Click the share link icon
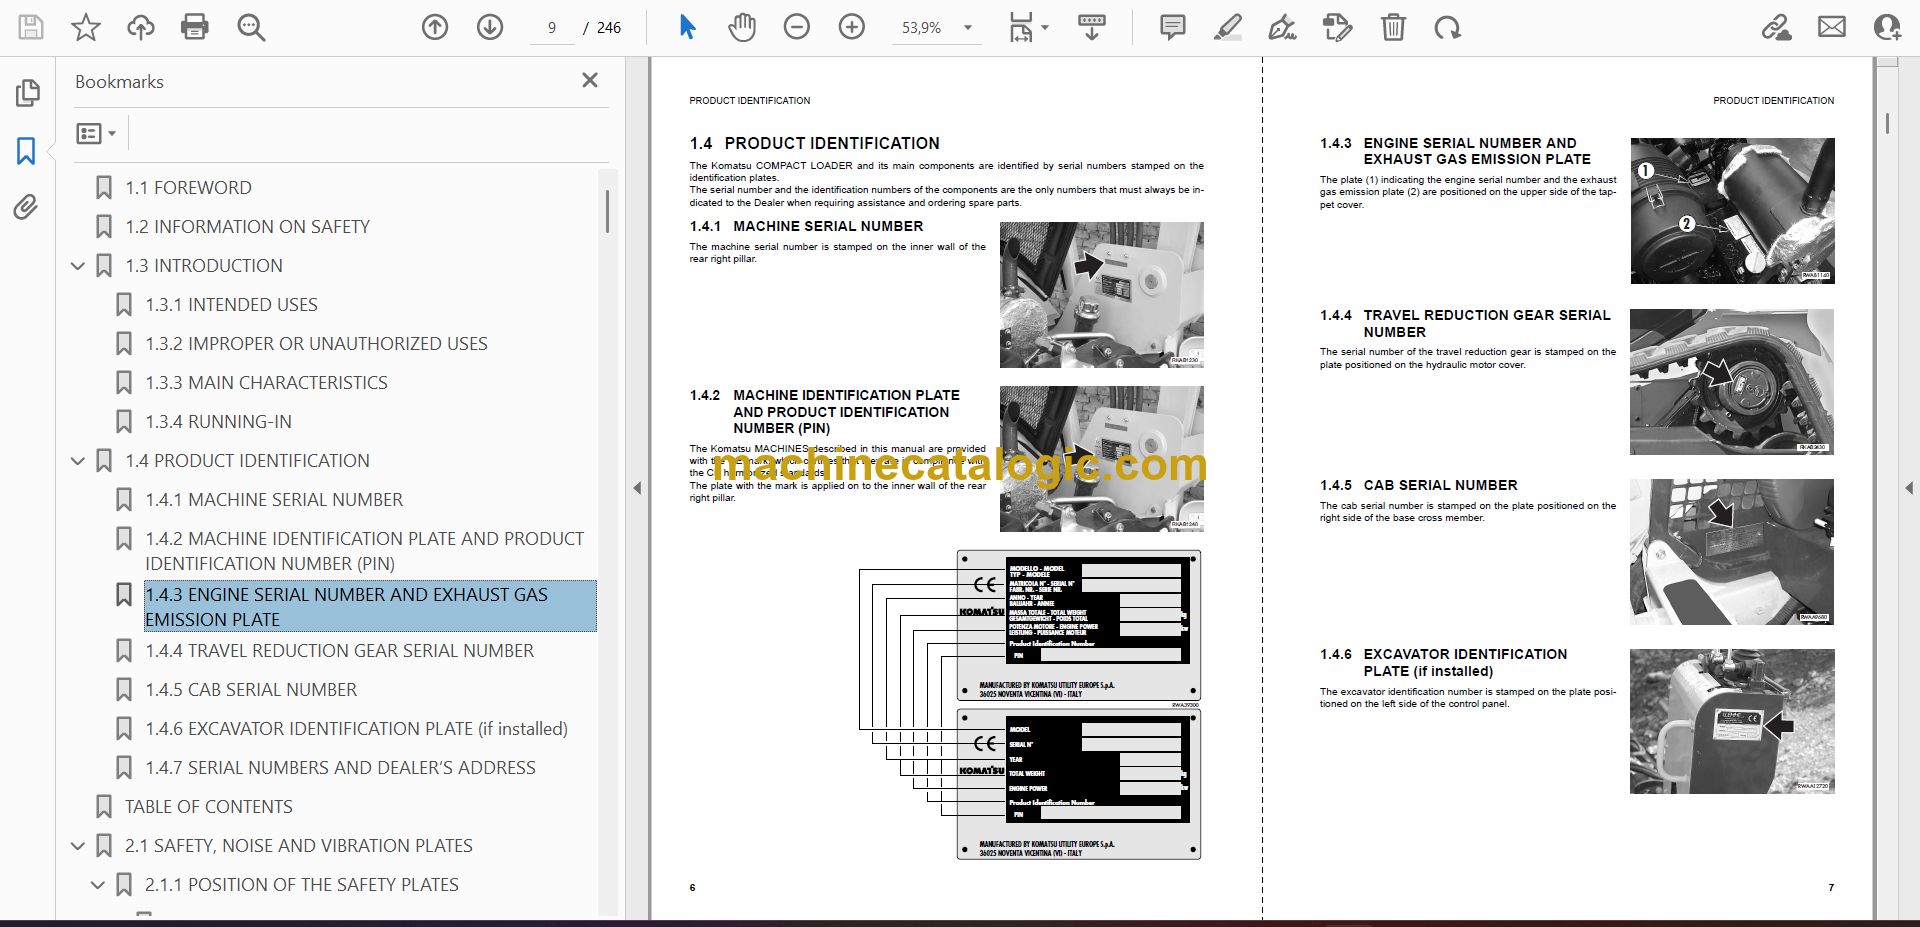 (x=1777, y=27)
